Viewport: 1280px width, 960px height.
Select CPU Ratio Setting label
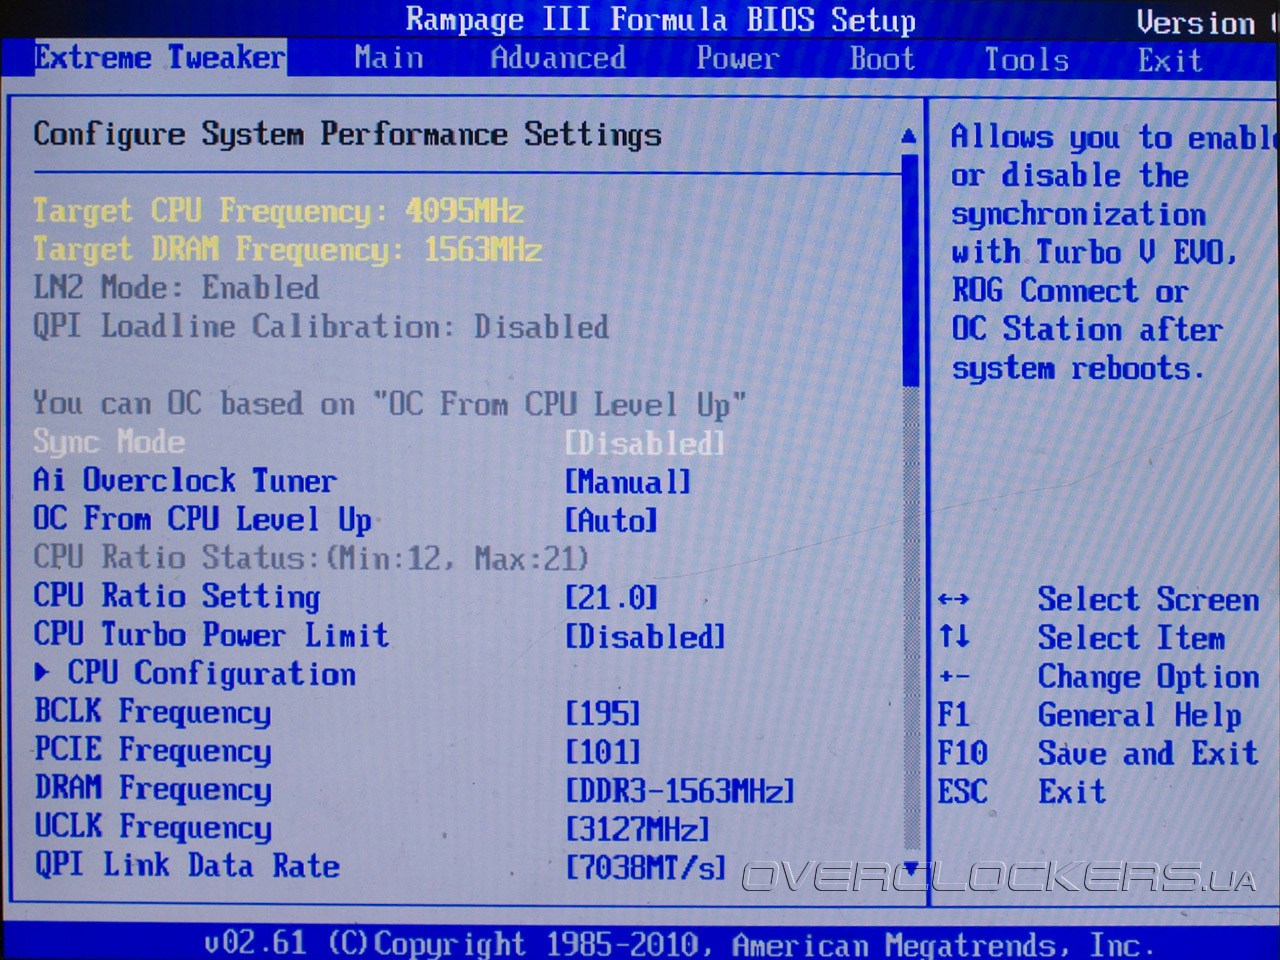pos(177,597)
